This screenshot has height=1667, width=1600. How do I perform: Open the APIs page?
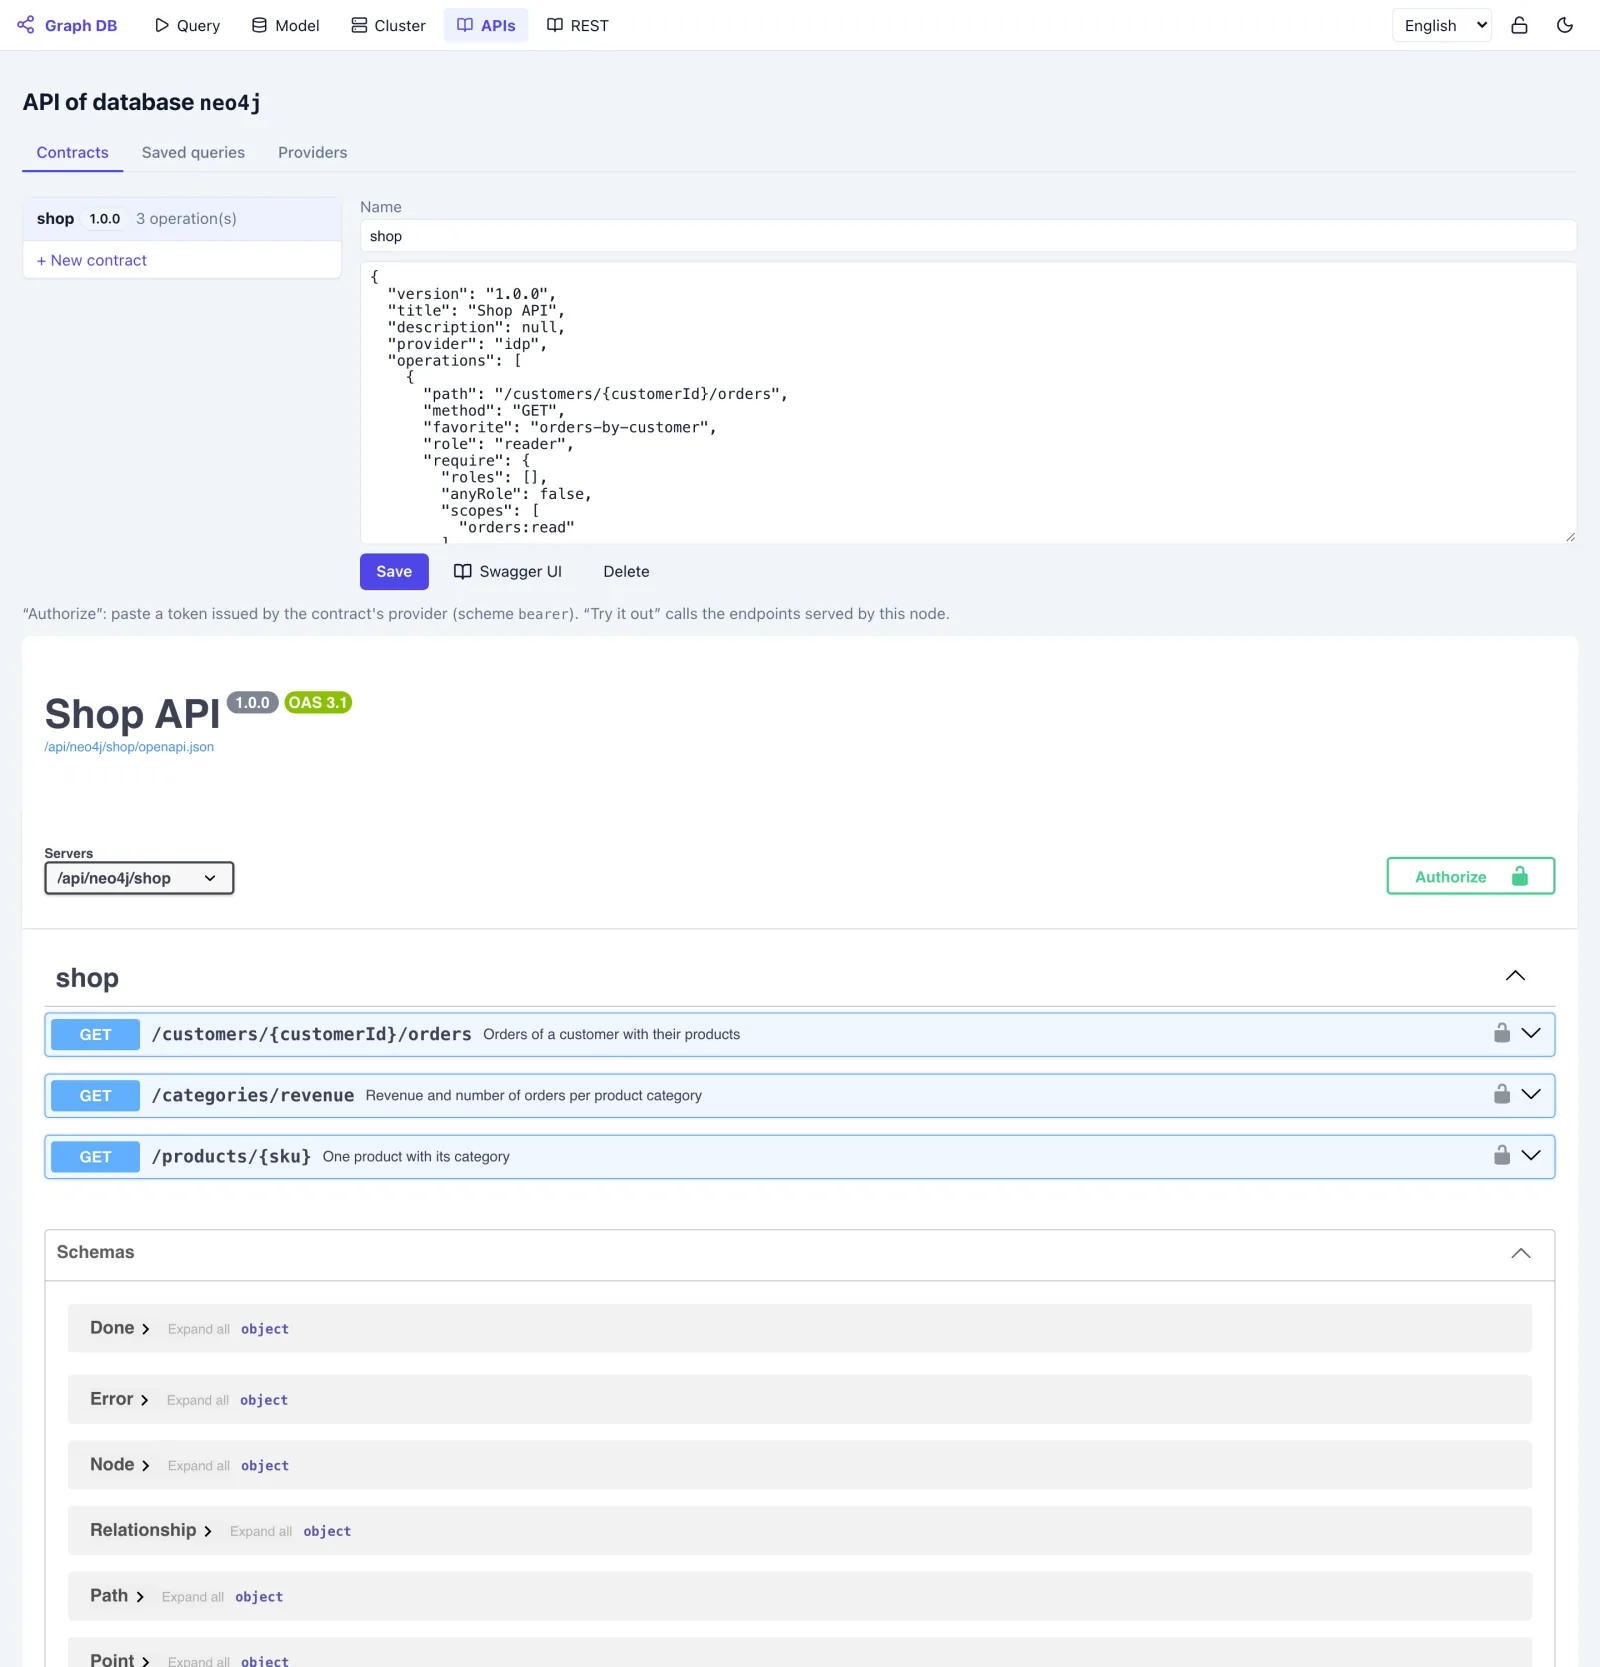pyautogui.click(x=486, y=25)
